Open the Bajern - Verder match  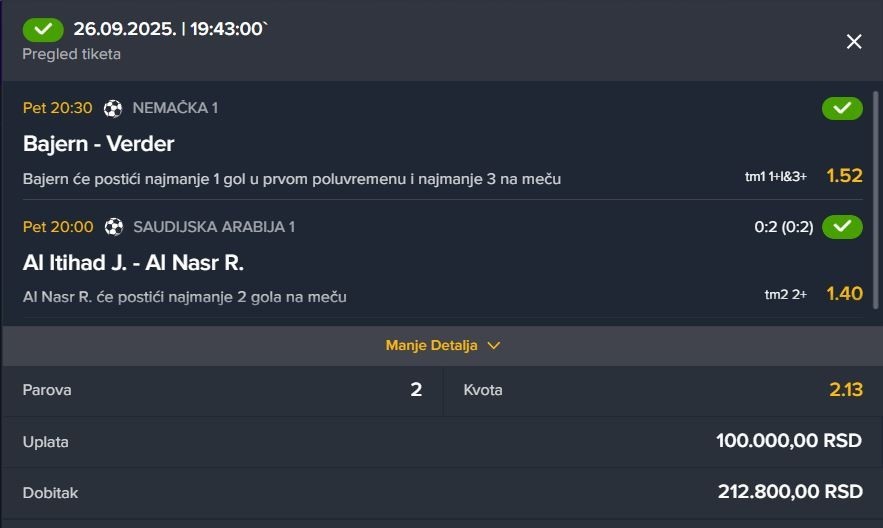pos(99,144)
